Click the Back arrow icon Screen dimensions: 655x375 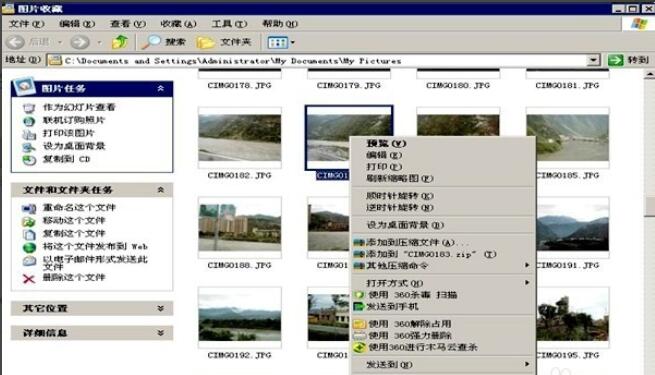pyautogui.click(x=15, y=42)
